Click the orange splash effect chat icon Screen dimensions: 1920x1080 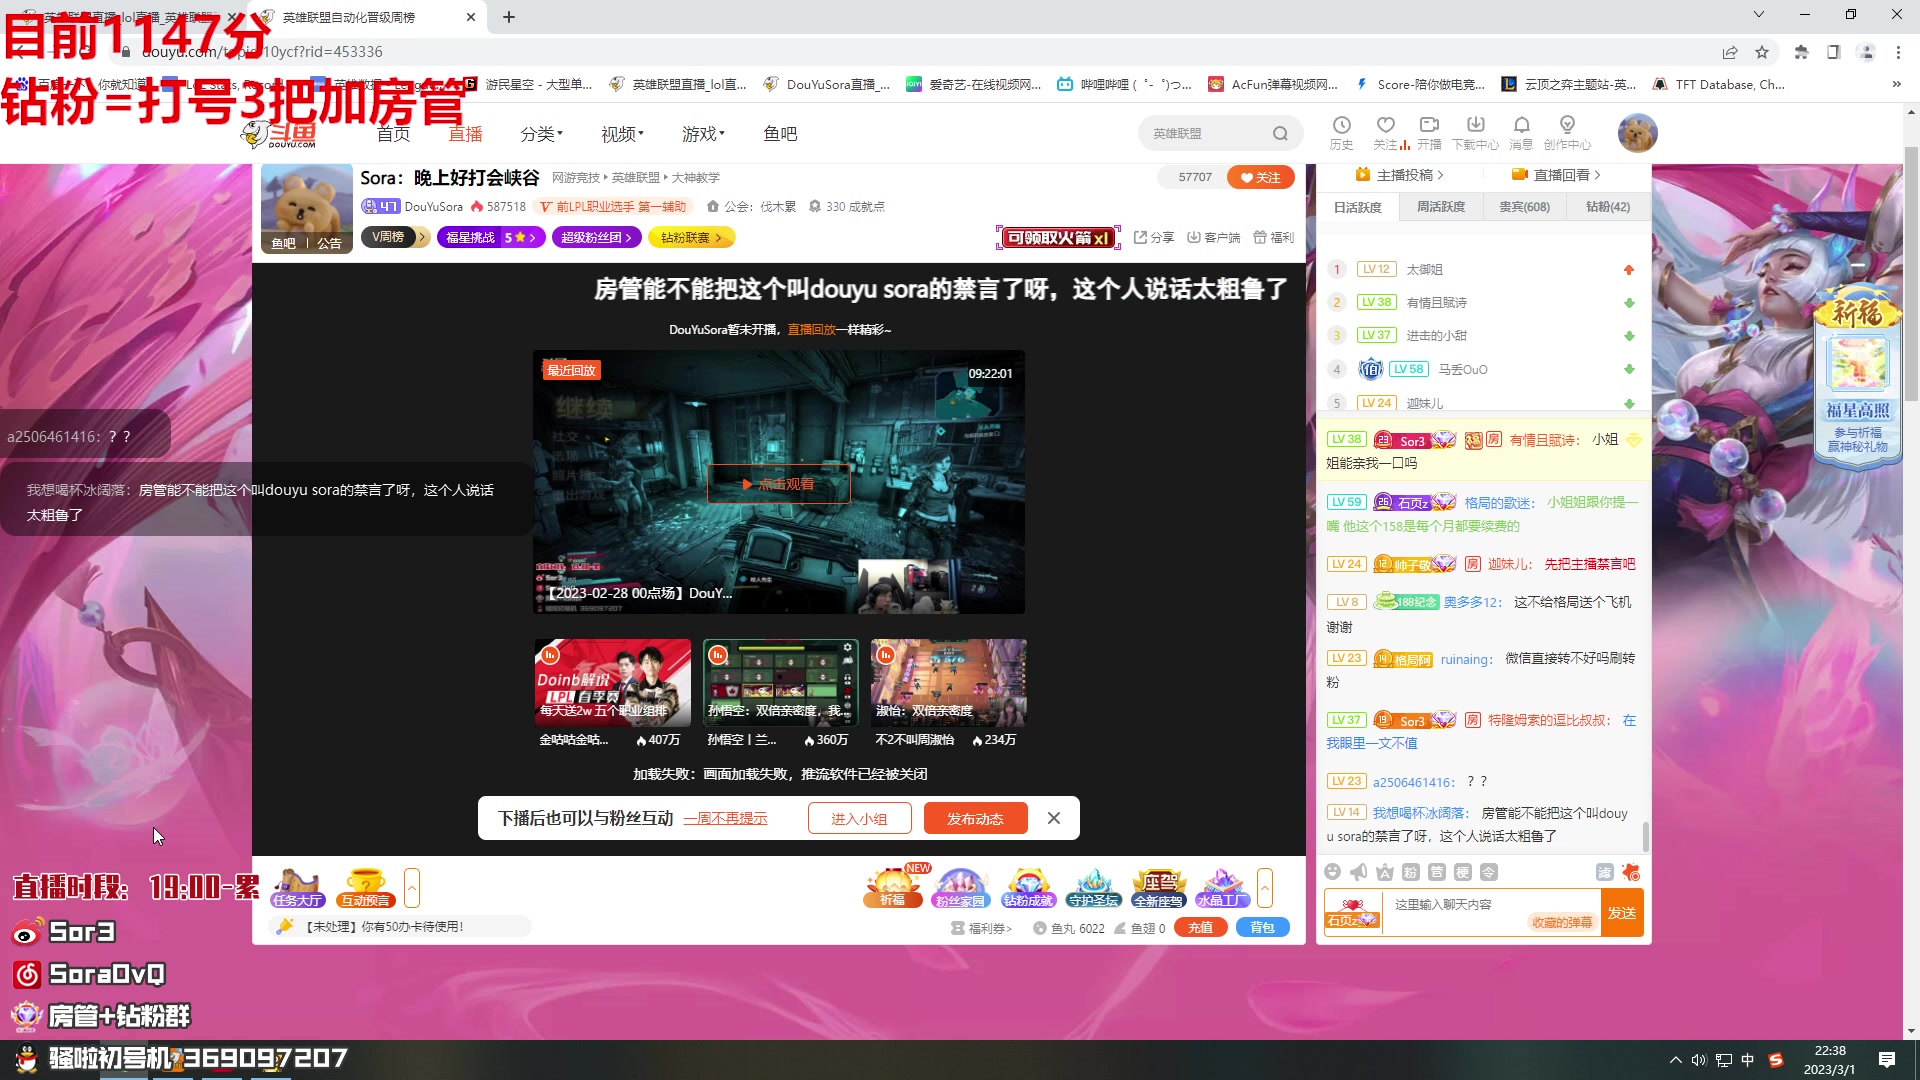(x=1631, y=872)
